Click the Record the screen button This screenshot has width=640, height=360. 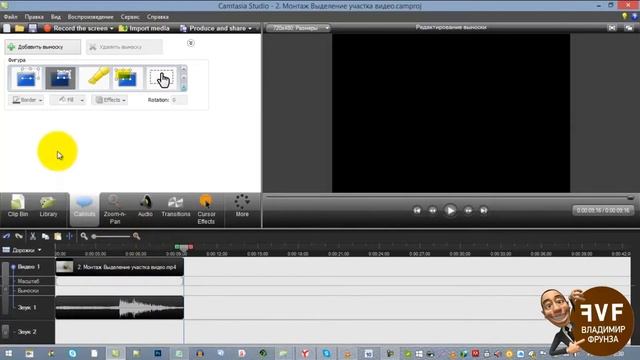click(76, 28)
